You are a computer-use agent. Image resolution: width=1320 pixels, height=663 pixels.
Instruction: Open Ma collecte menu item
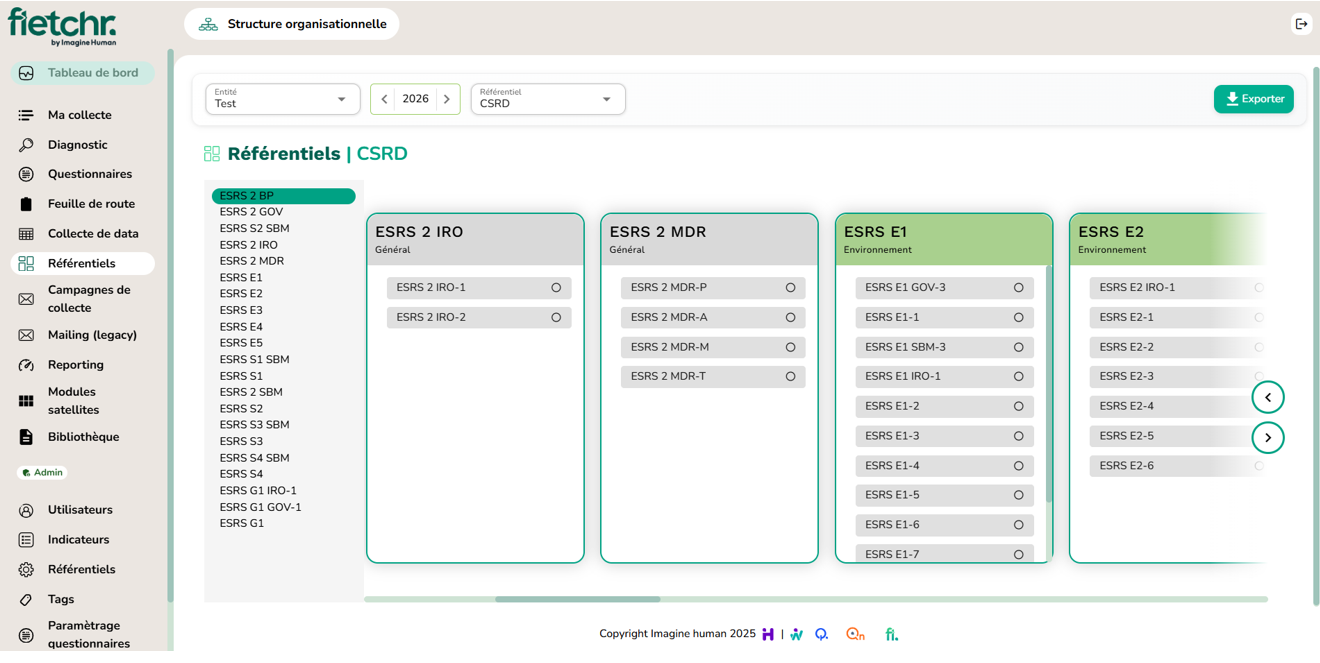(x=80, y=115)
